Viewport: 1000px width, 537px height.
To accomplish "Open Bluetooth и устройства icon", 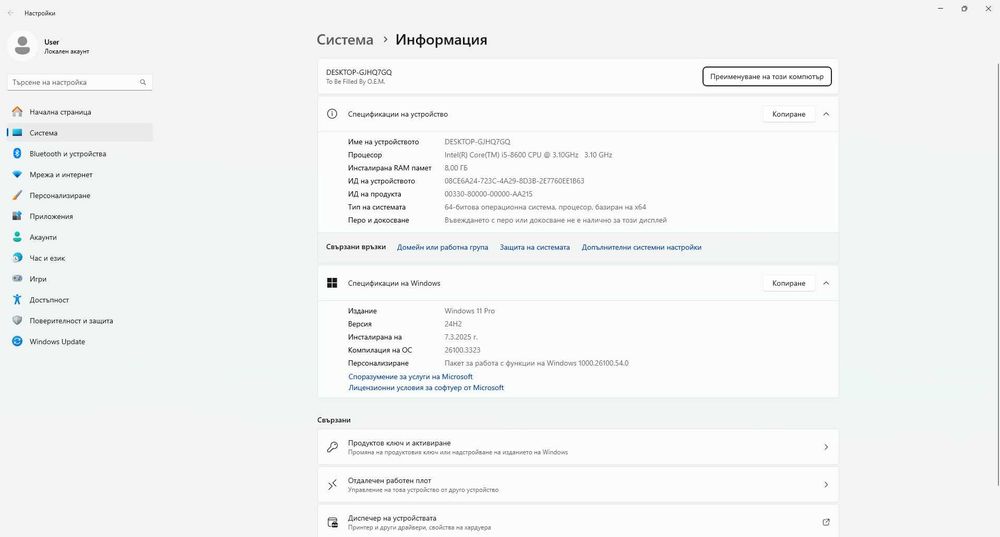I will [x=17, y=154].
